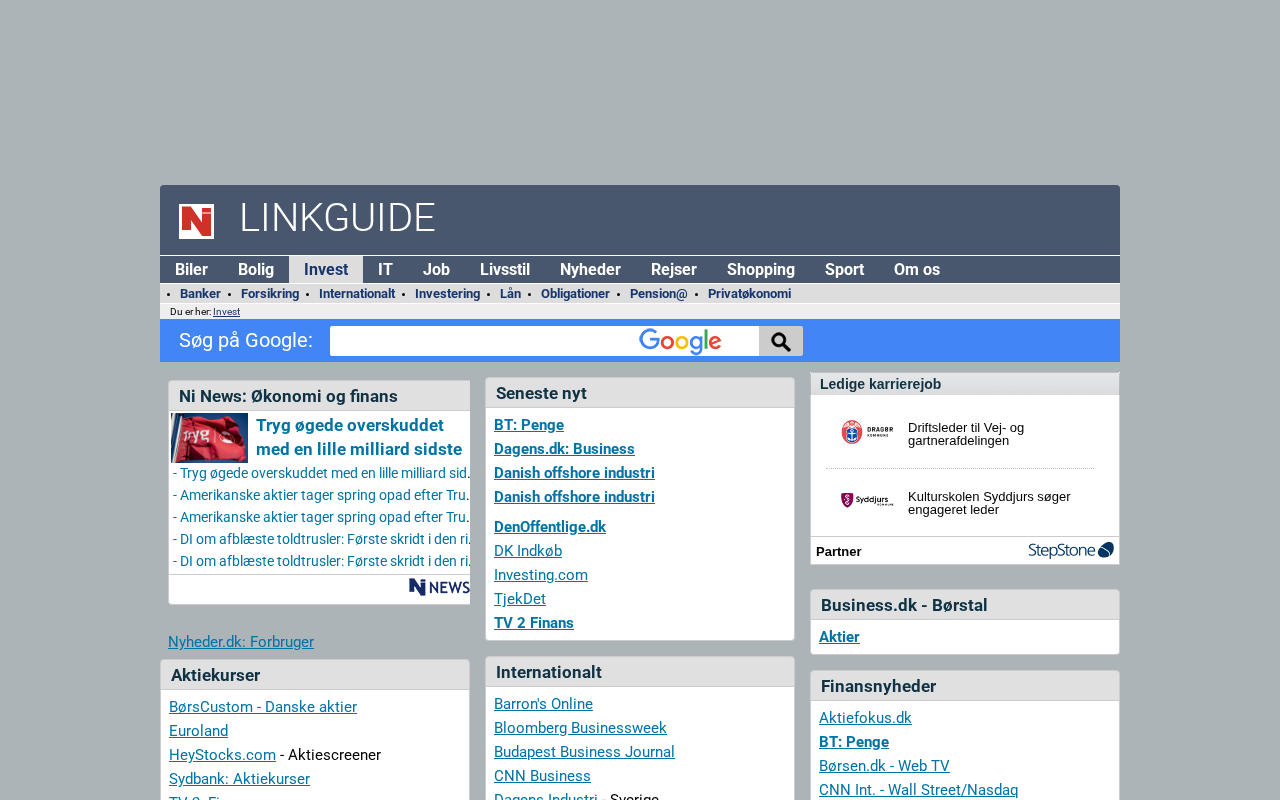Click the Dragør Kommune logo
1280x800 pixels.
pos(867,433)
